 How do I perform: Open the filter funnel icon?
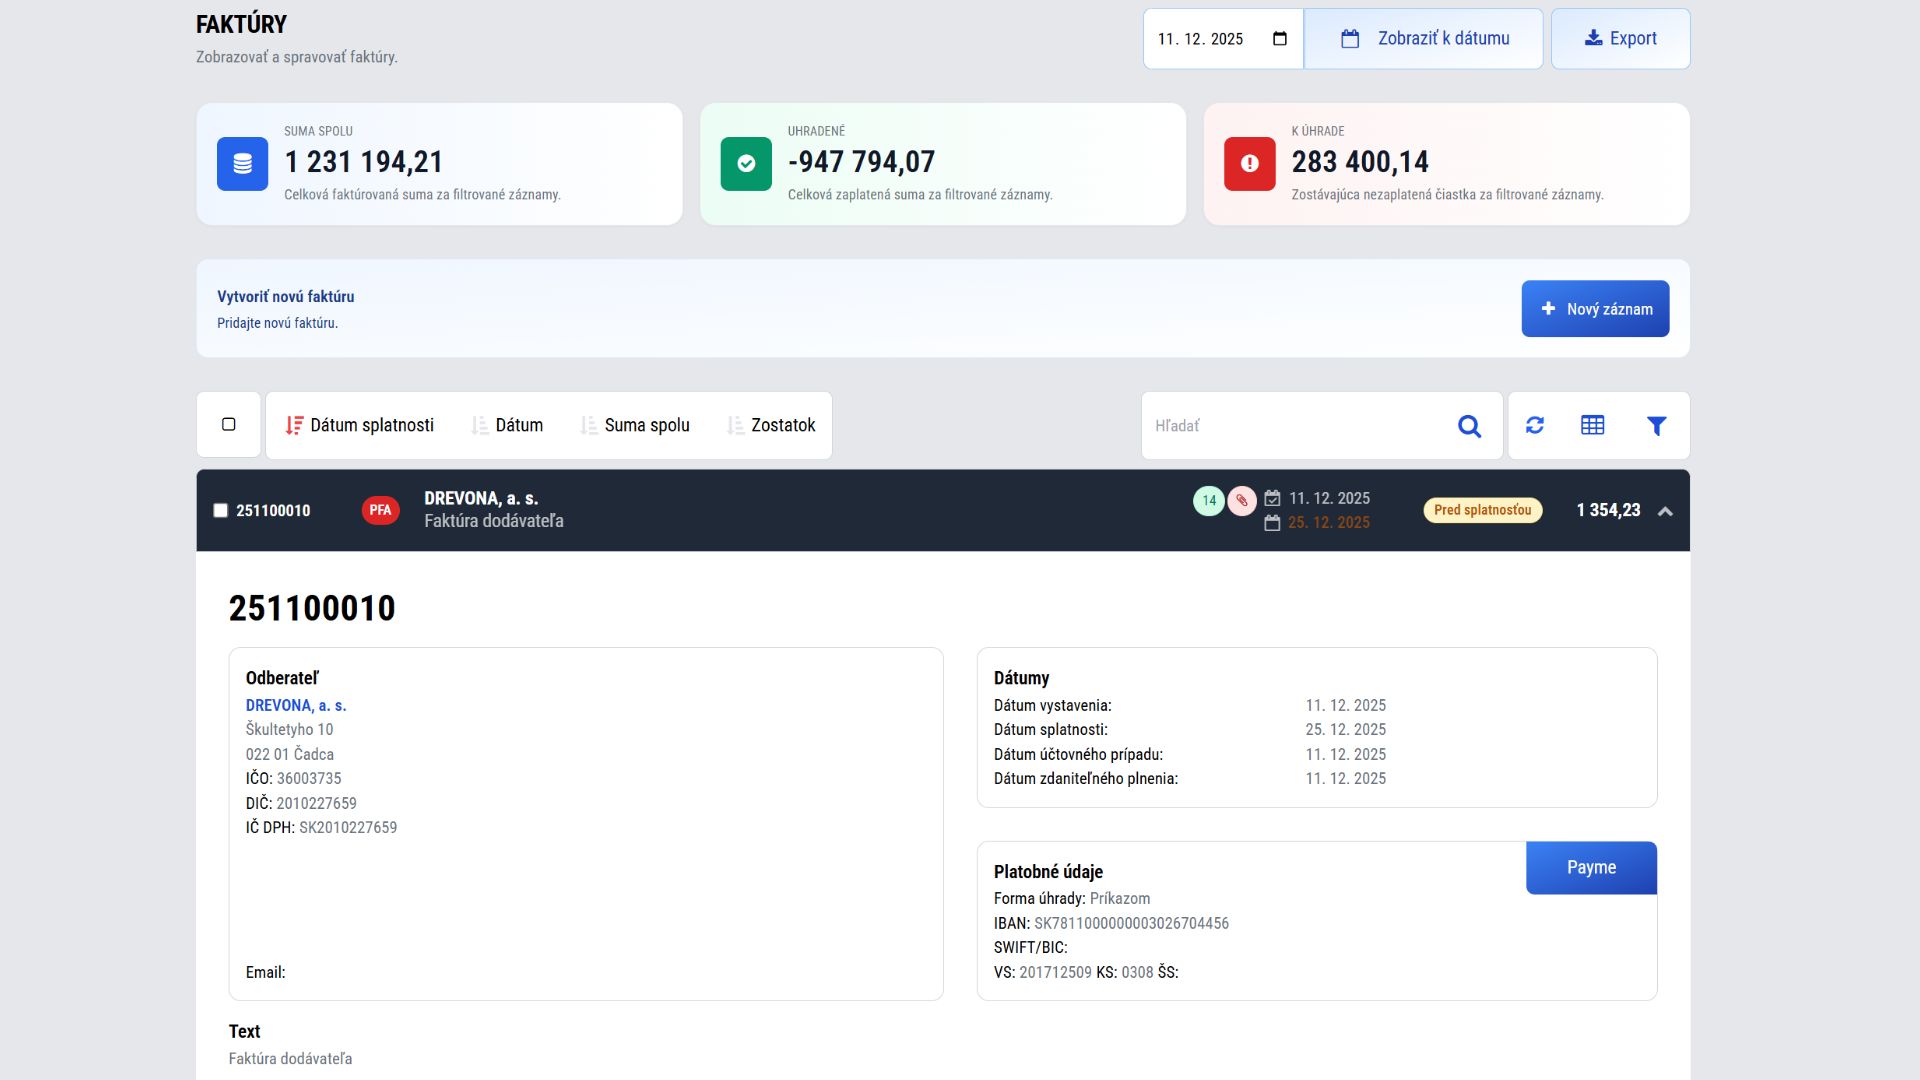pos(1656,426)
